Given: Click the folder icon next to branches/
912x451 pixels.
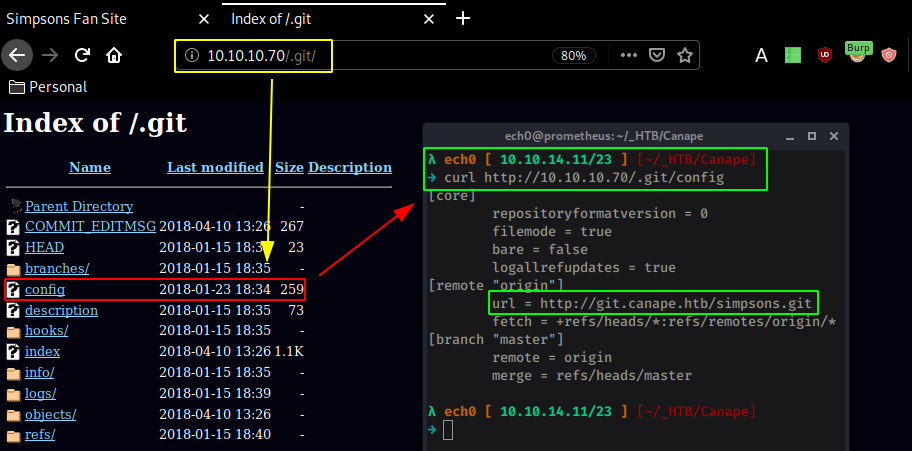Looking at the screenshot, I should [13, 269].
